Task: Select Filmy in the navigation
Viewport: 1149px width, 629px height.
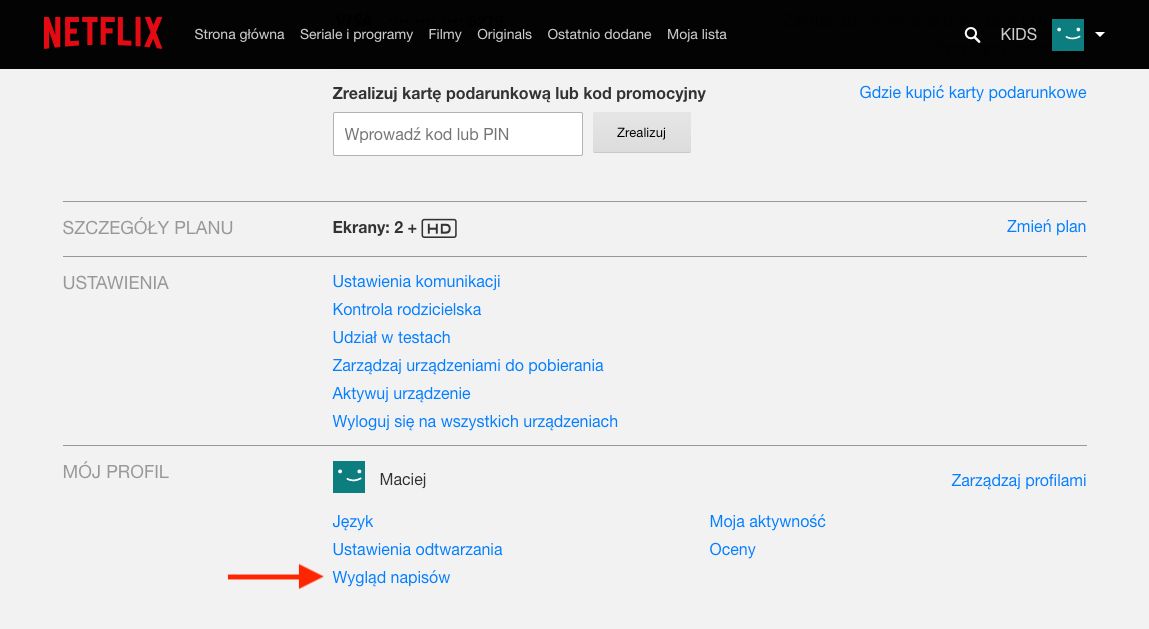Action: [x=445, y=35]
